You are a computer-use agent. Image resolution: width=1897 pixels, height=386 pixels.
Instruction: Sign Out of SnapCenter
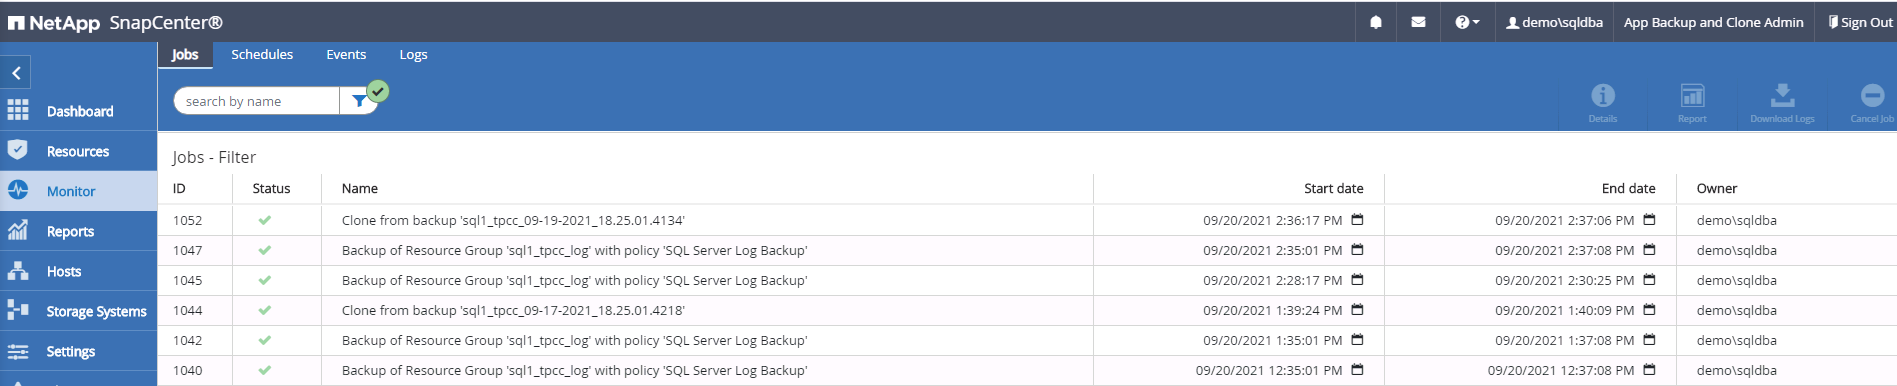point(1860,22)
